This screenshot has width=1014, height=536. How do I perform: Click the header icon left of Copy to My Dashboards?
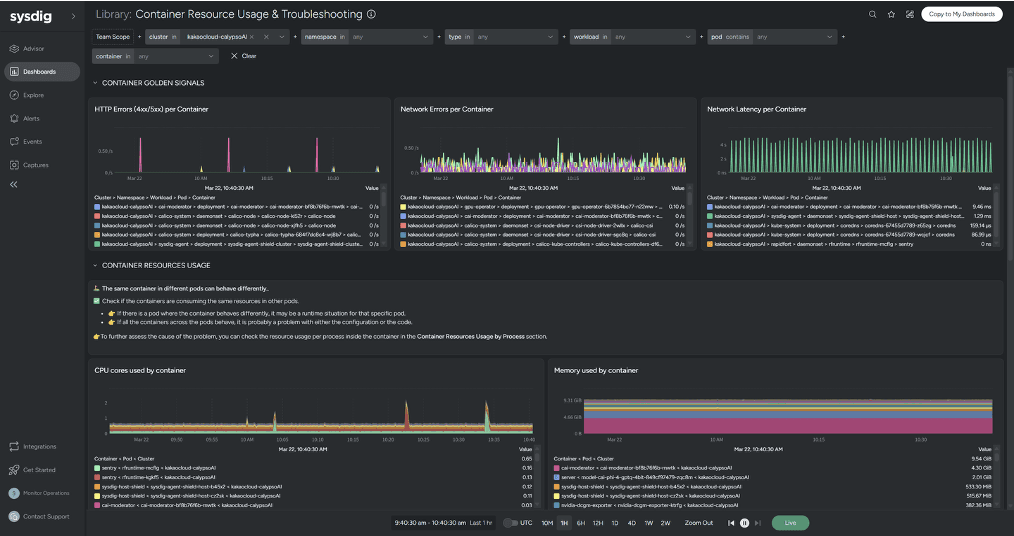(x=910, y=14)
